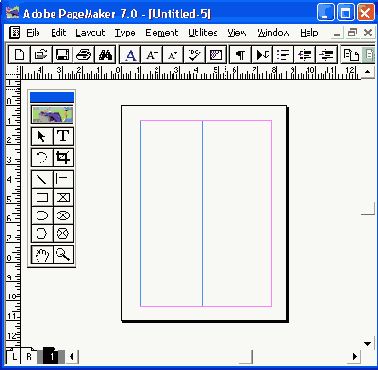Open the Type menu

[x=125, y=33]
